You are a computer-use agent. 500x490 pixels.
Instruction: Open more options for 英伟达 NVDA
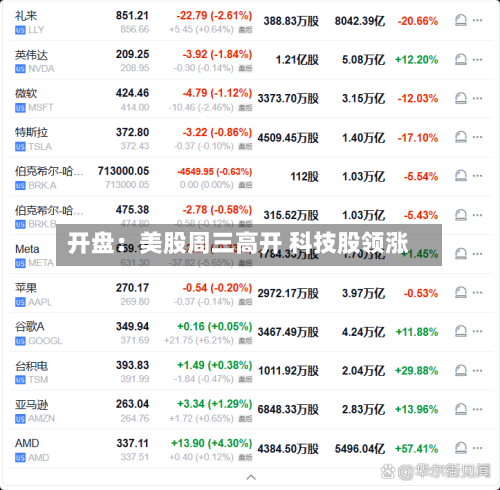477,60
